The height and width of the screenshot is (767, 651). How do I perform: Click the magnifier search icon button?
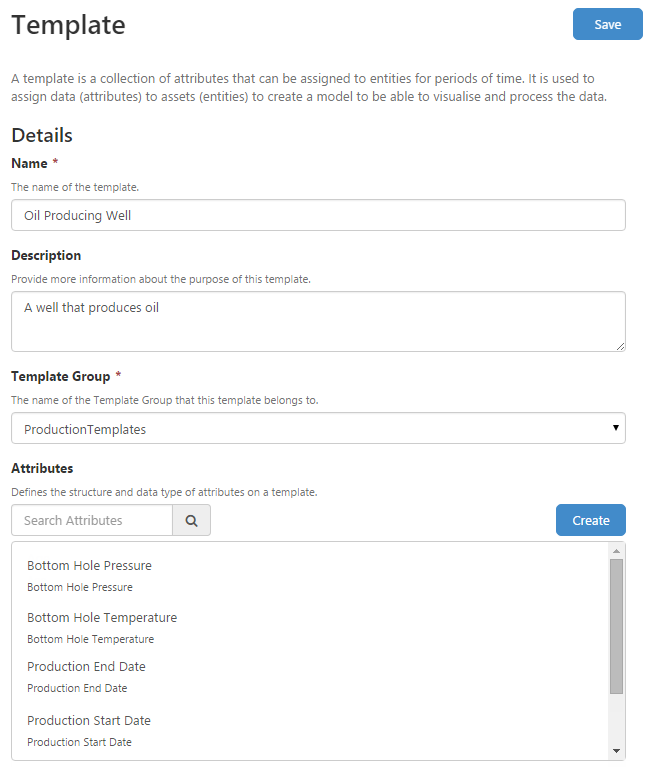point(191,520)
